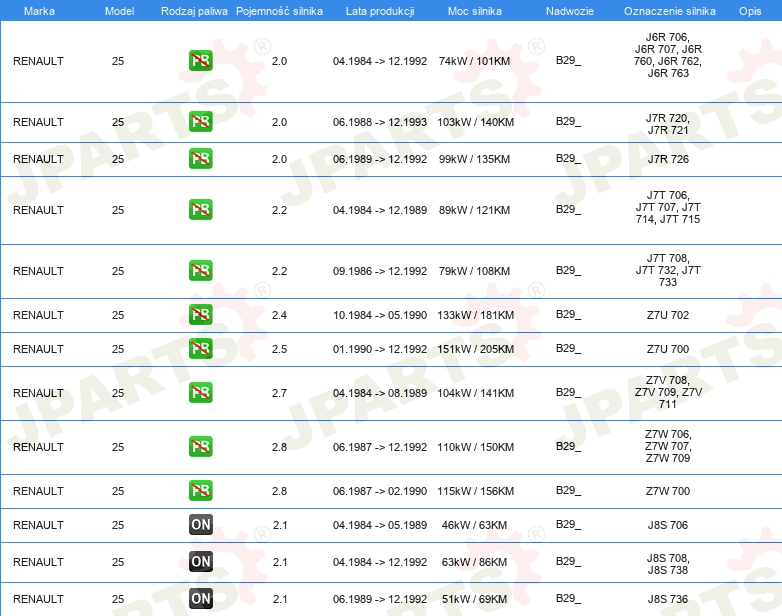Click petrol fuel icon in J7R 726 row
This screenshot has height=616, width=782.
[200, 159]
